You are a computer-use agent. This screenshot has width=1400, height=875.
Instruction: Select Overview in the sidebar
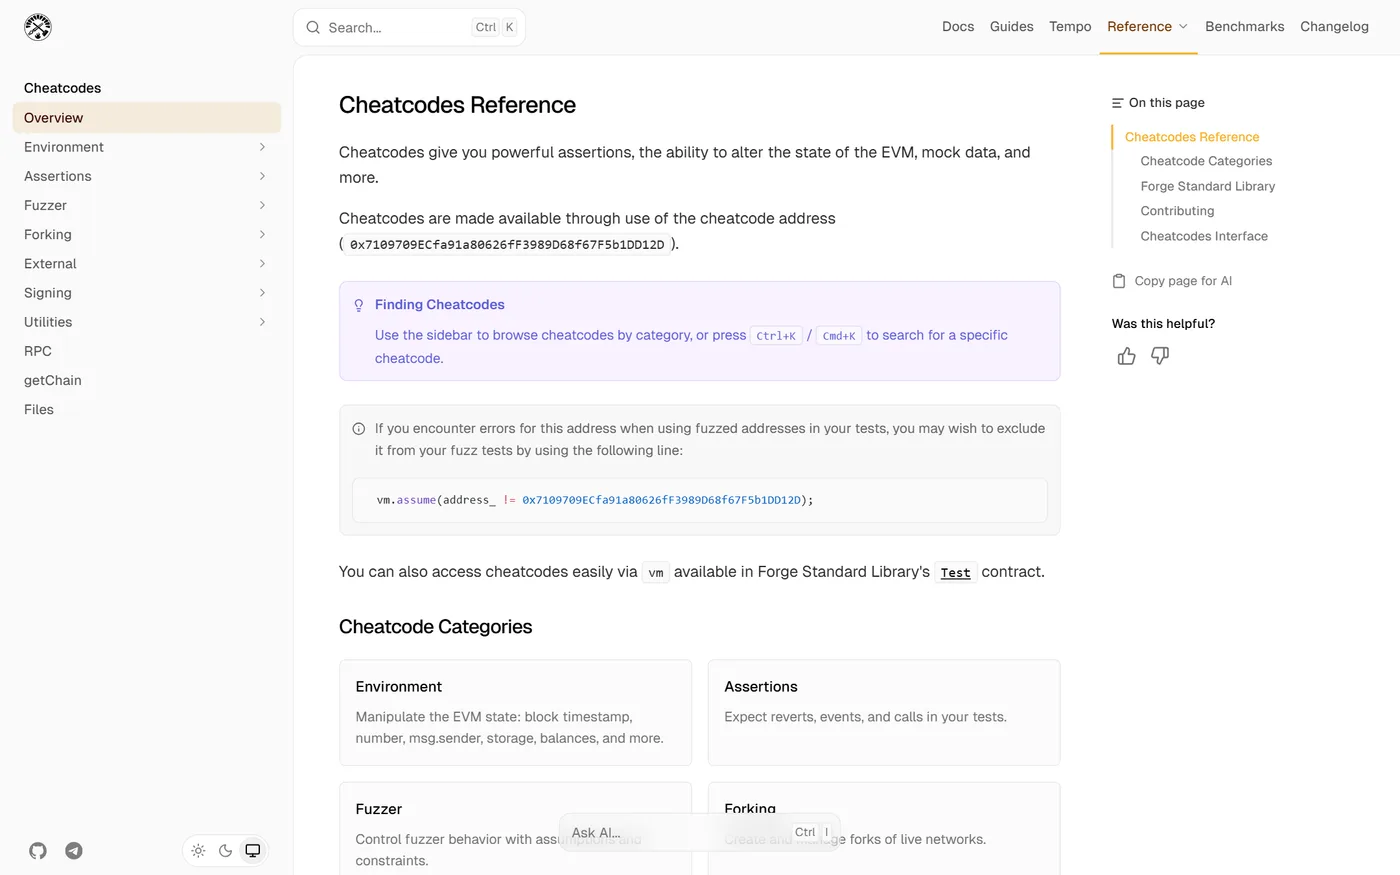146,118
